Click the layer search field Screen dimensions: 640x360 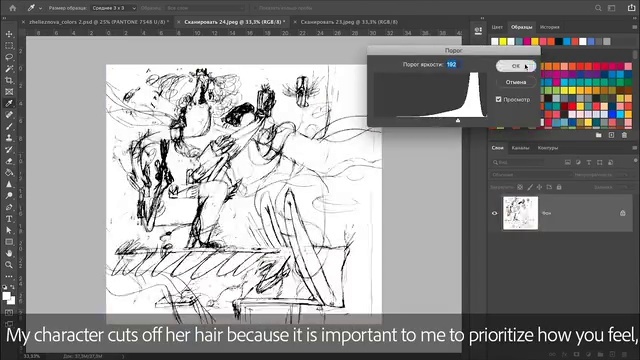(517, 162)
